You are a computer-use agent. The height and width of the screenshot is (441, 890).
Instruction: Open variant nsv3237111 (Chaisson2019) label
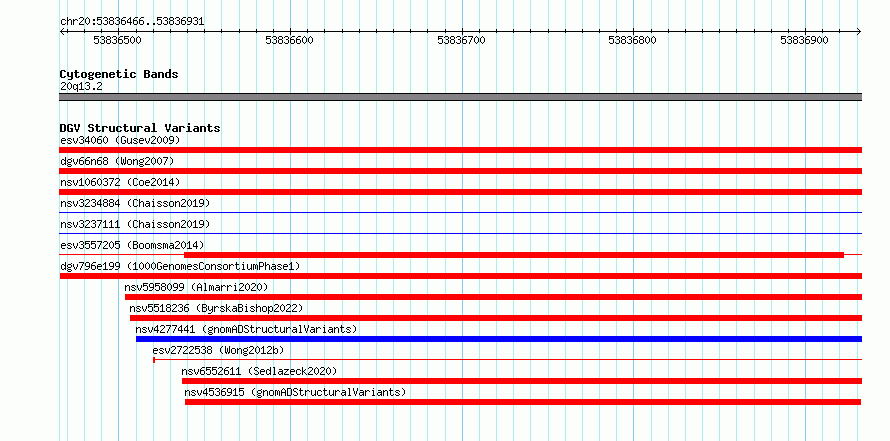pyautogui.click(x=135, y=224)
